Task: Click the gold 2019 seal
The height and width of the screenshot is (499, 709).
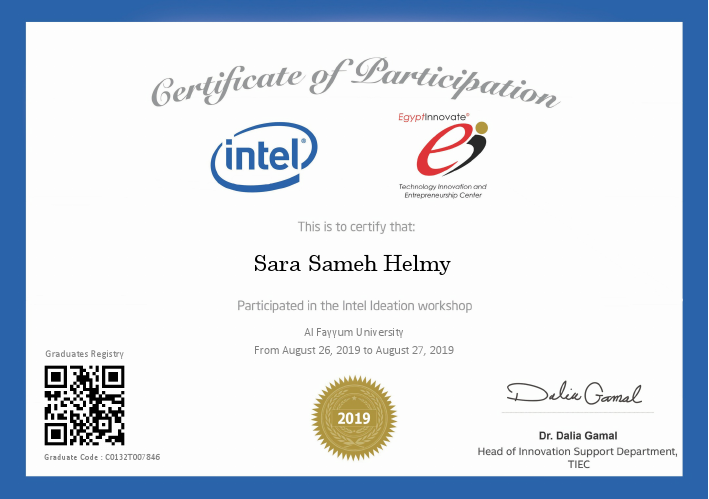Action: 354,418
